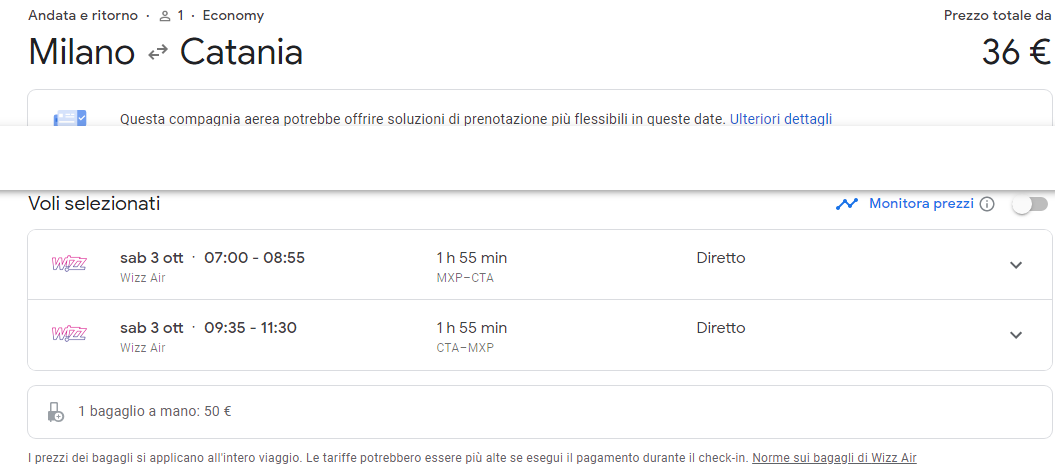Click the carry-on baggage icon
1055x473 pixels.
56,411
